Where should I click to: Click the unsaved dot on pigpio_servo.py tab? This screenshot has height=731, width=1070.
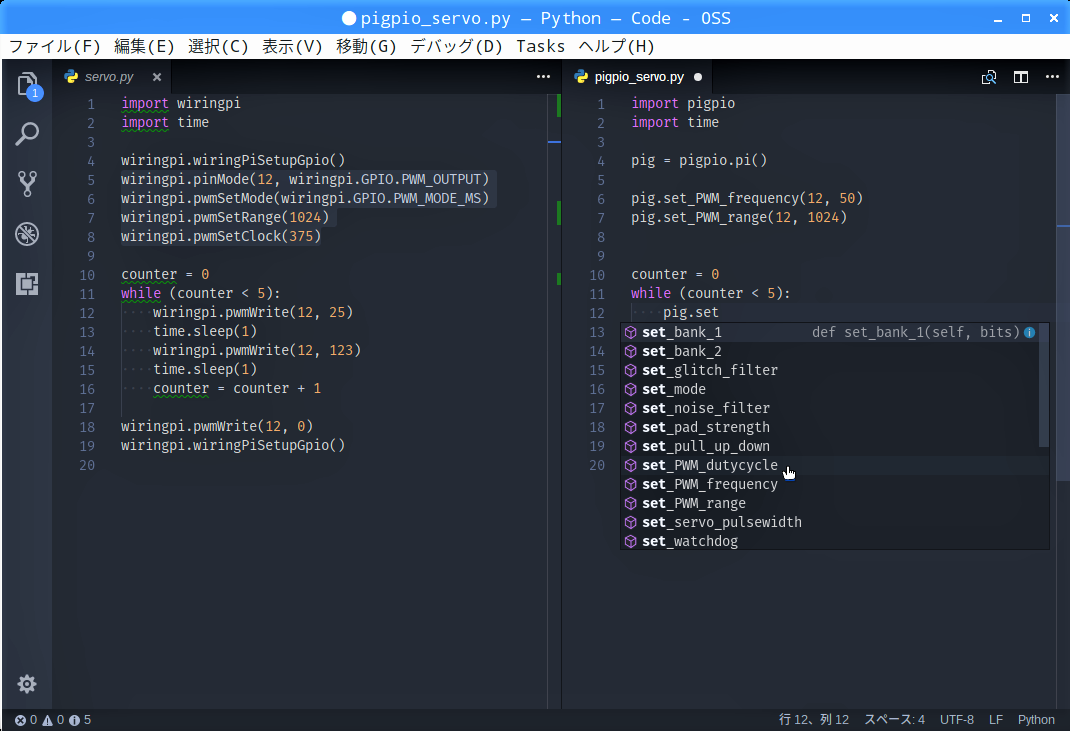coord(698,77)
